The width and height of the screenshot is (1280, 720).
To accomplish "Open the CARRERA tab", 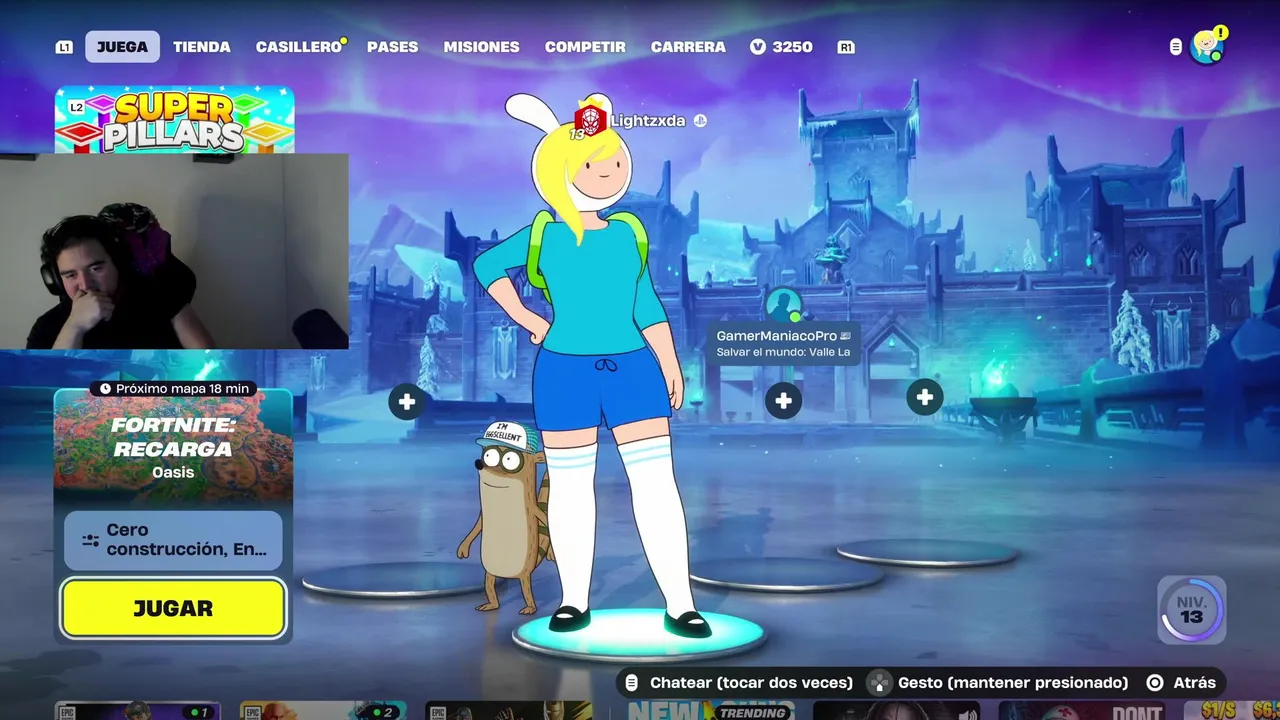I will [x=688, y=47].
